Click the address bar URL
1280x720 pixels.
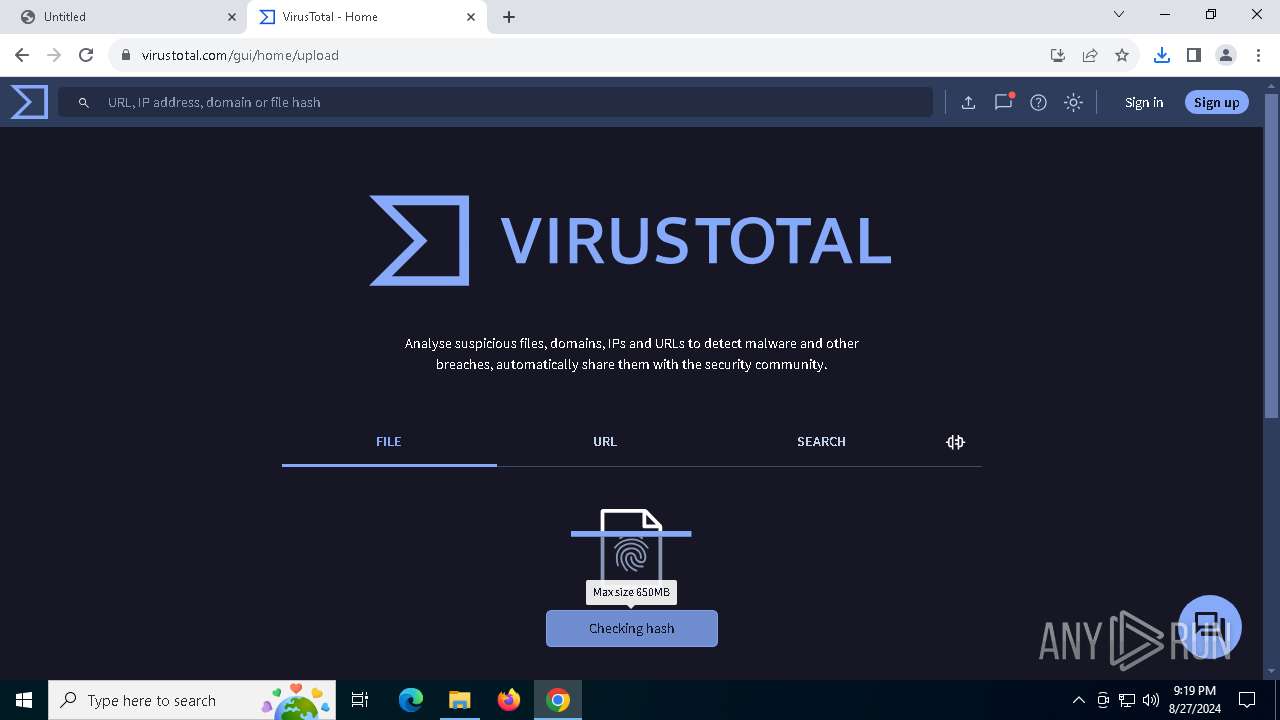click(x=240, y=55)
